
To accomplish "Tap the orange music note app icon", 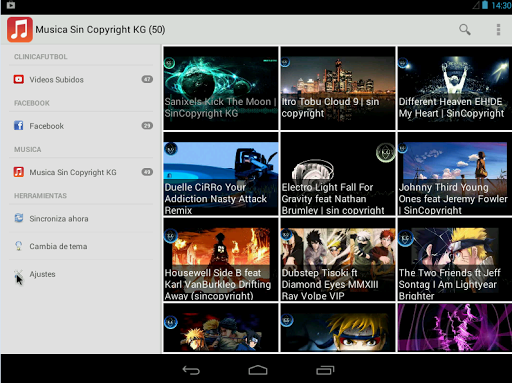I will pyautogui.click(x=20, y=30).
